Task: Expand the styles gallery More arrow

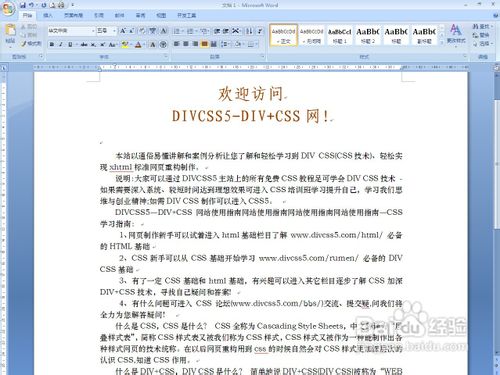Action: [442, 43]
